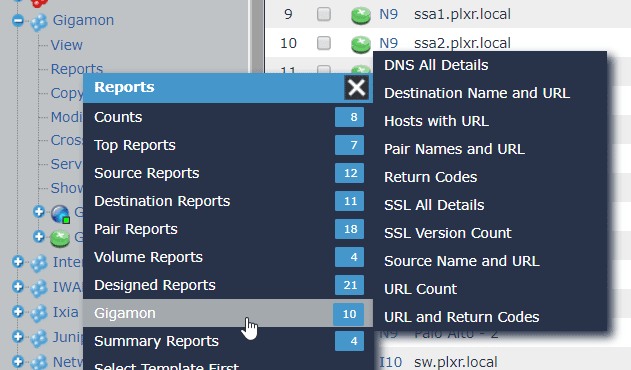Click green router icon in Gigamon tree
Viewport: 631px width, 370px height.
click(60, 238)
